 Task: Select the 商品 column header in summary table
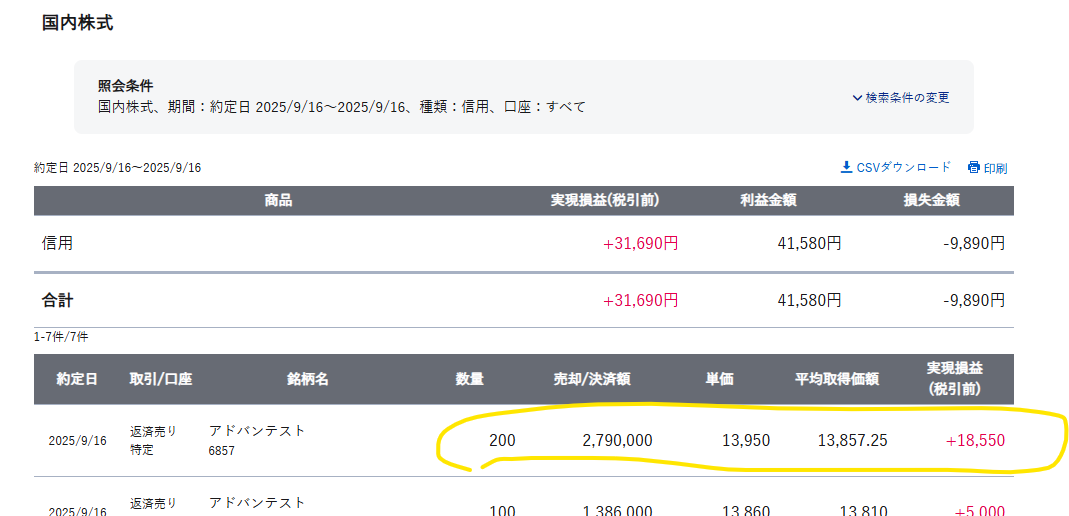[278, 200]
